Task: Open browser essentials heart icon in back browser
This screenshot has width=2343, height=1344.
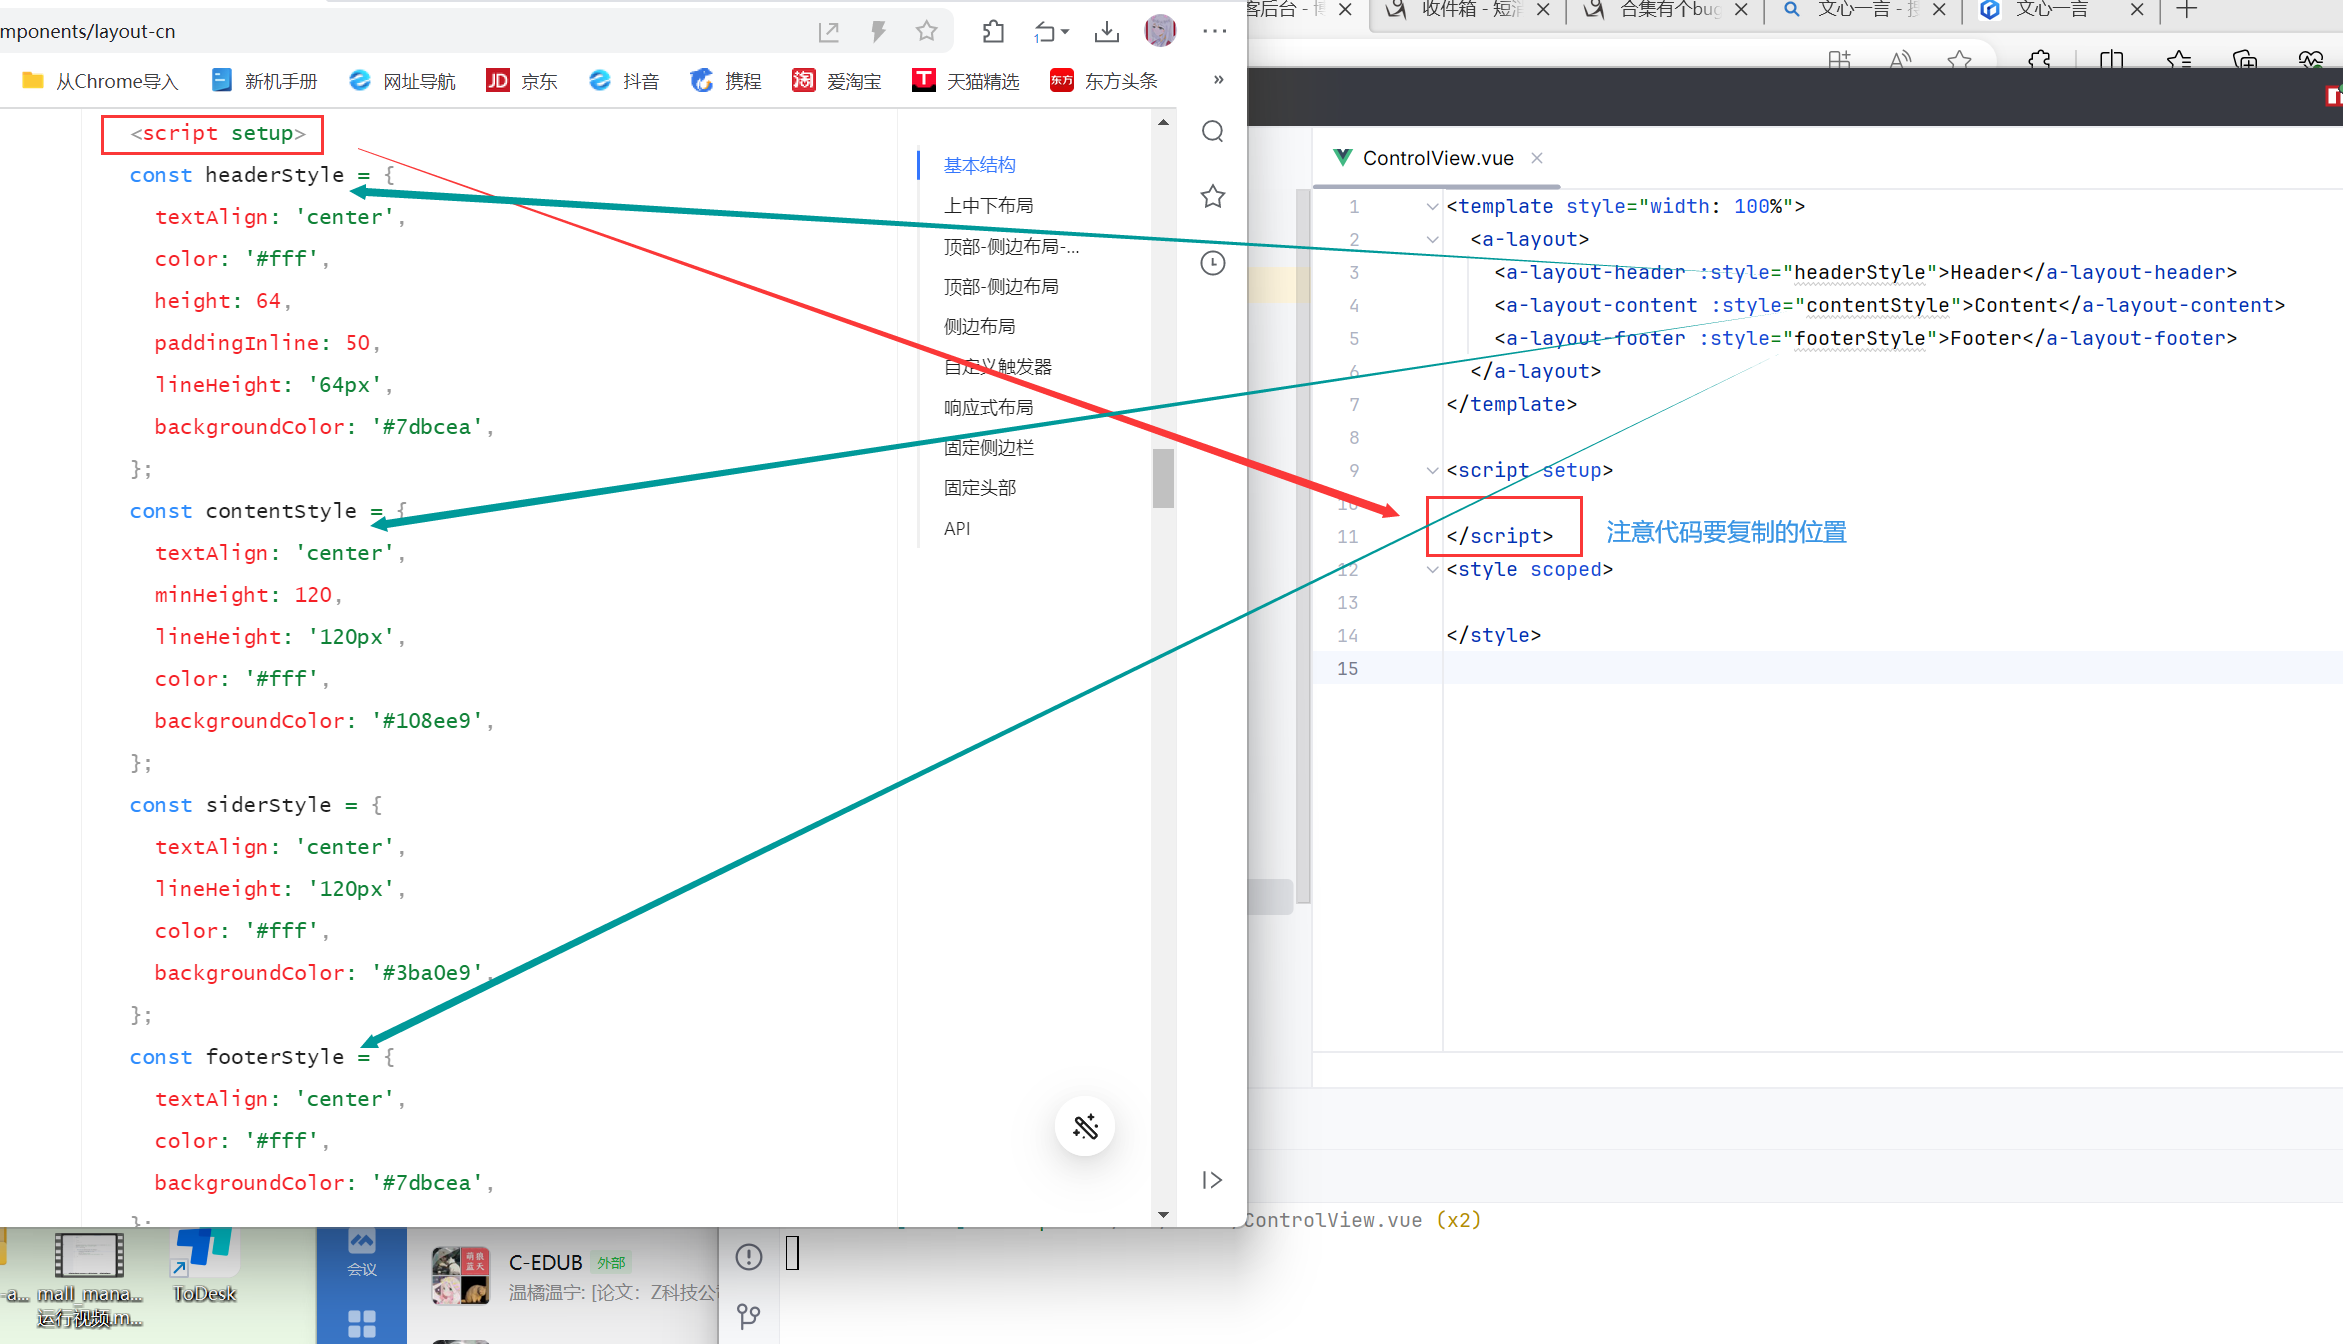Action: (2311, 60)
